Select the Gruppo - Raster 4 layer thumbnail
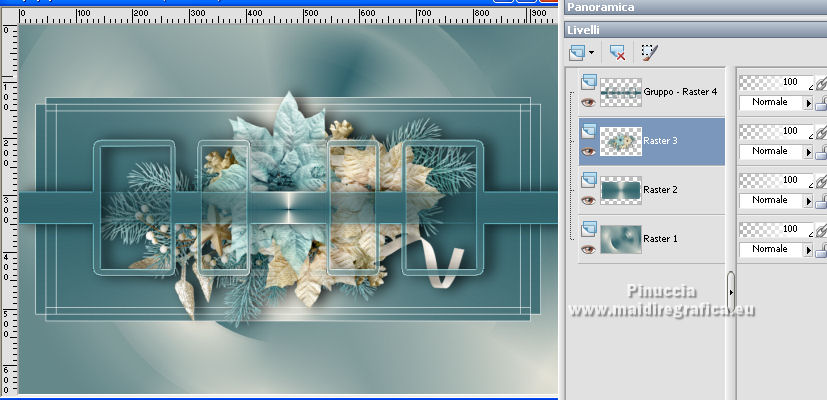The height and width of the screenshot is (400, 827). click(621, 92)
